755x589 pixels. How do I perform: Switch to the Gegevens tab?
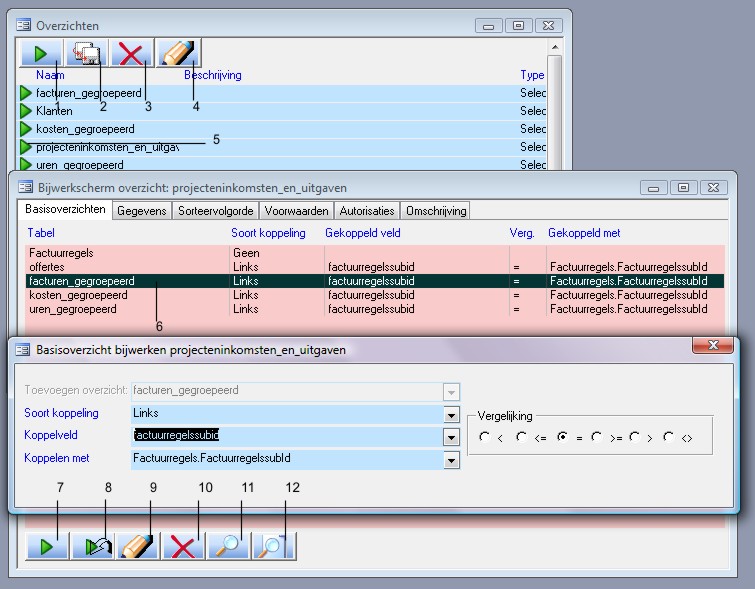(x=142, y=210)
